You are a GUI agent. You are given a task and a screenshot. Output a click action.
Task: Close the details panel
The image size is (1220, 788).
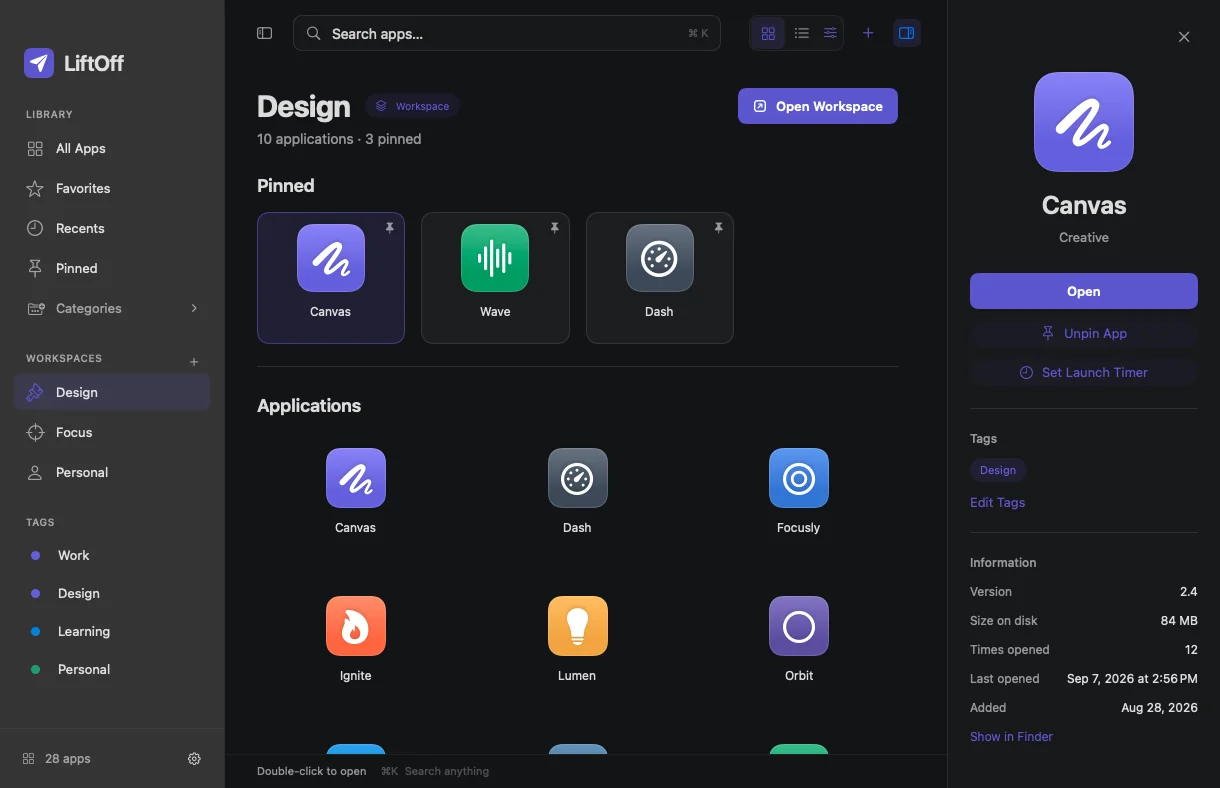[x=1184, y=37]
